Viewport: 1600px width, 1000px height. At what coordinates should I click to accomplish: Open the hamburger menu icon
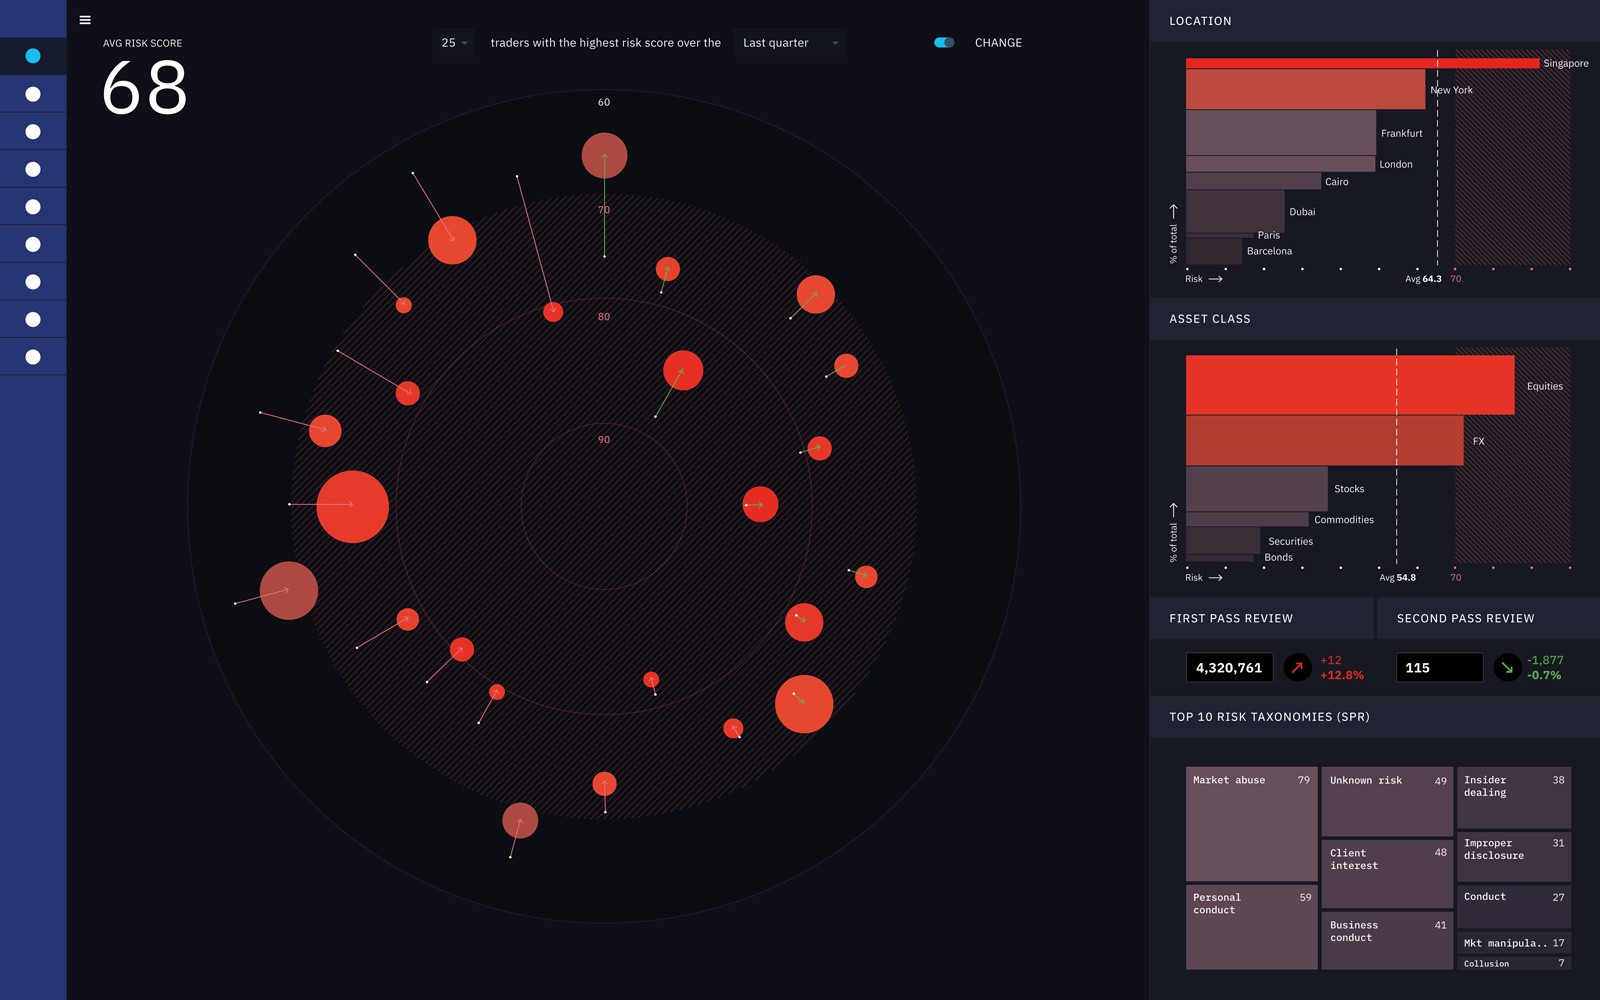coord(85,20)
